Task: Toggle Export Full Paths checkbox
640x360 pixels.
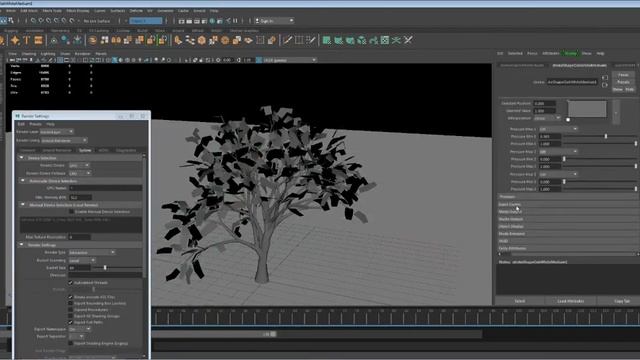Action: pos(71,322)
